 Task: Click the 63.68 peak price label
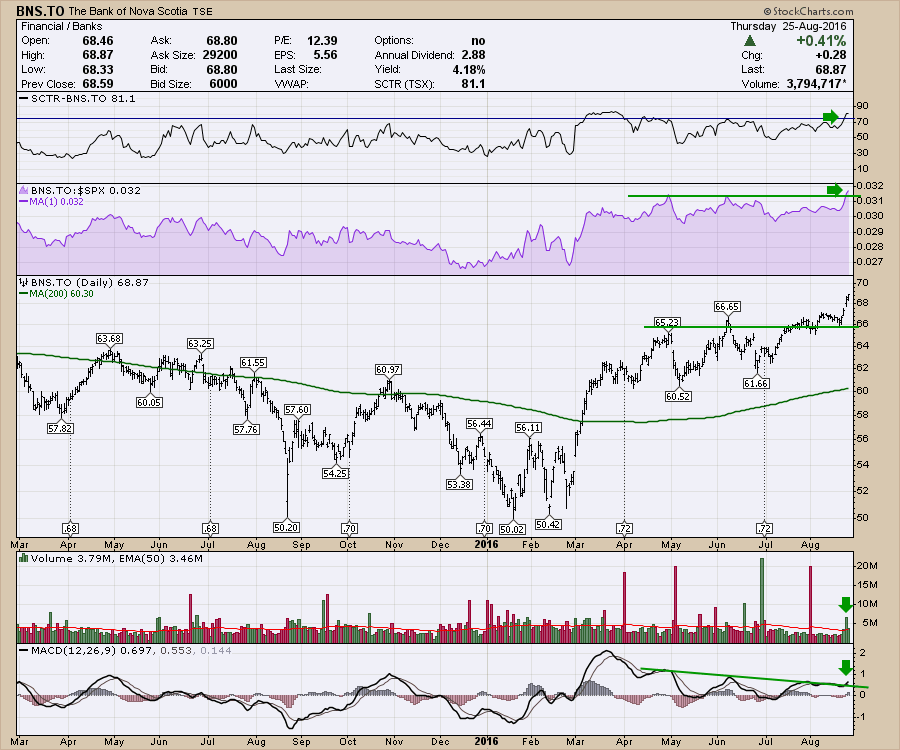109,339
